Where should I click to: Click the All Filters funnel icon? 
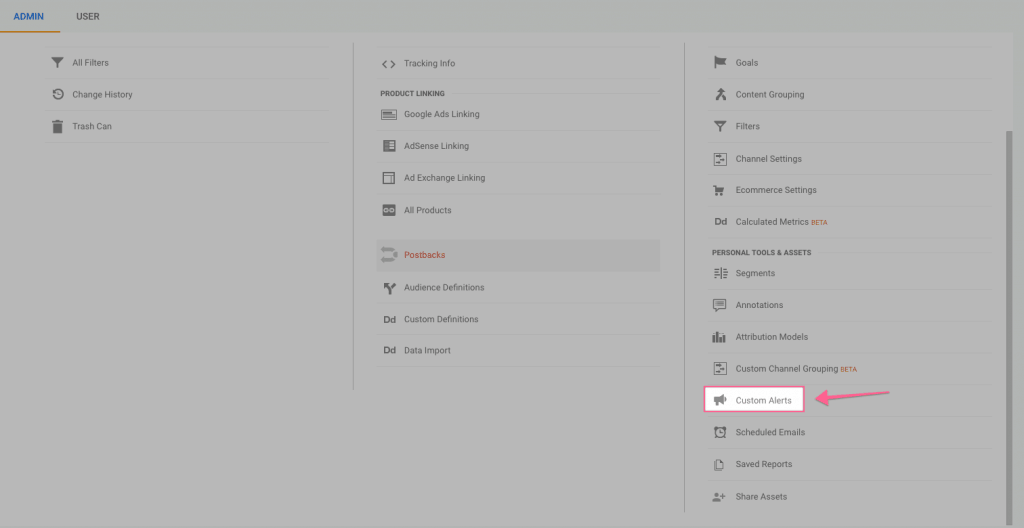[58, 63]
